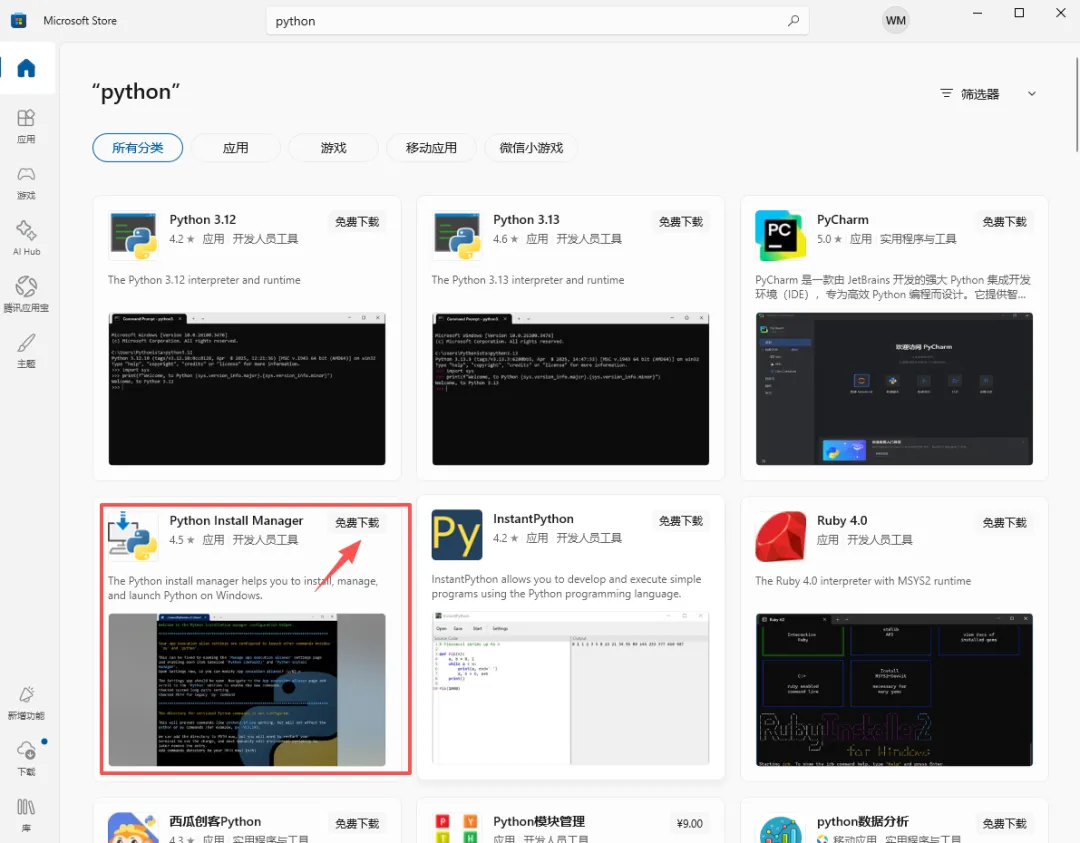Select the 微信小游戏 category tab
The width and height of the screenshot is (1080, 843).
[x=531, y=147]
